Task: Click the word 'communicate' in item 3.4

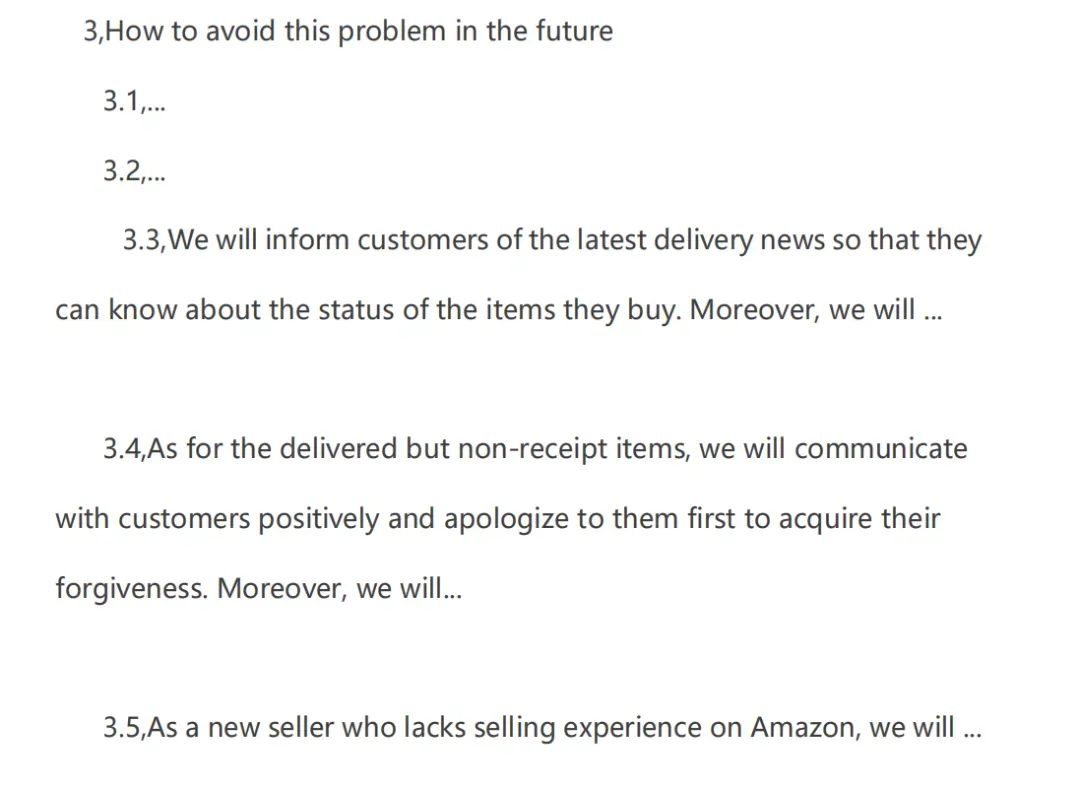Action: coord(881,449)
